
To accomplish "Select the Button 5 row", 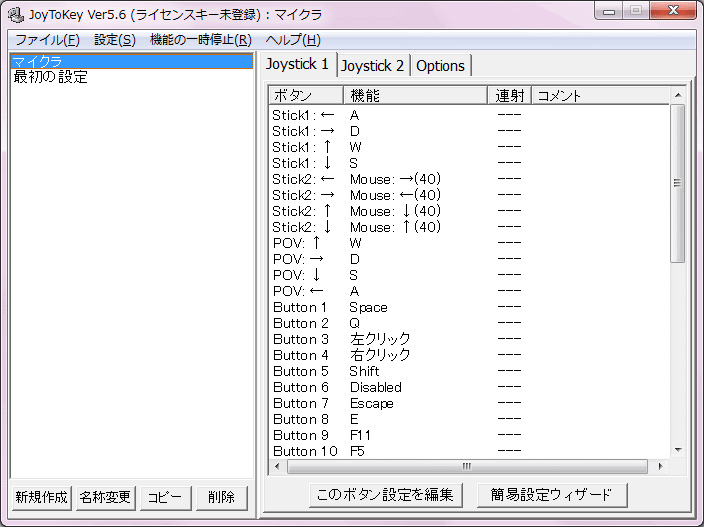I will [469, 371].
